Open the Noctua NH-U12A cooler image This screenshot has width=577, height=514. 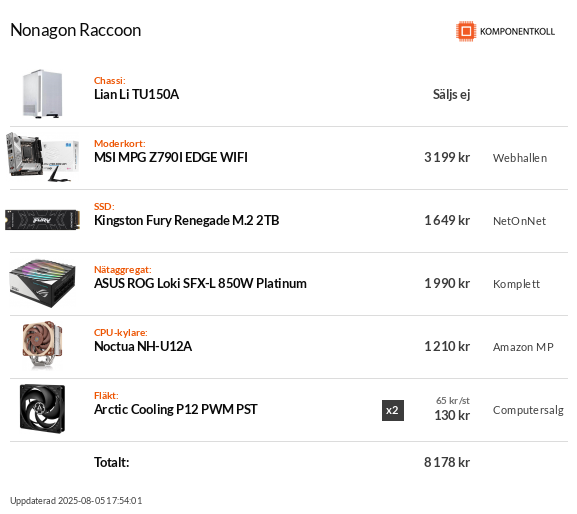(42, 345)
